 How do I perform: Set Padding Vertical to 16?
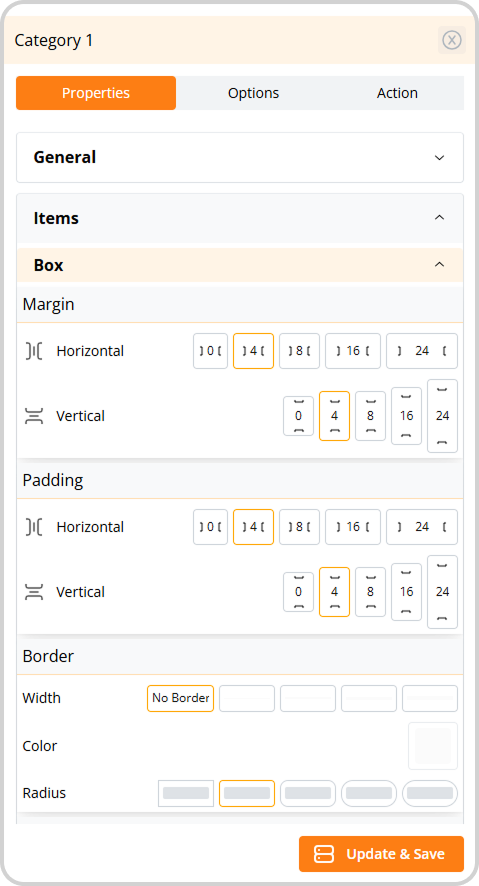[x=407, y=592]
